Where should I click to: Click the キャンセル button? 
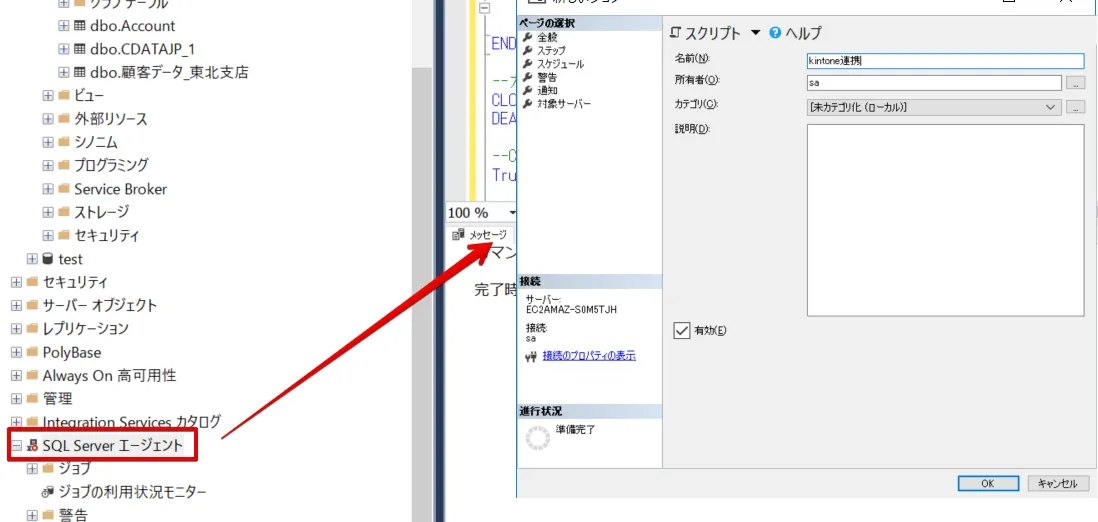[x=1058, y=483]
